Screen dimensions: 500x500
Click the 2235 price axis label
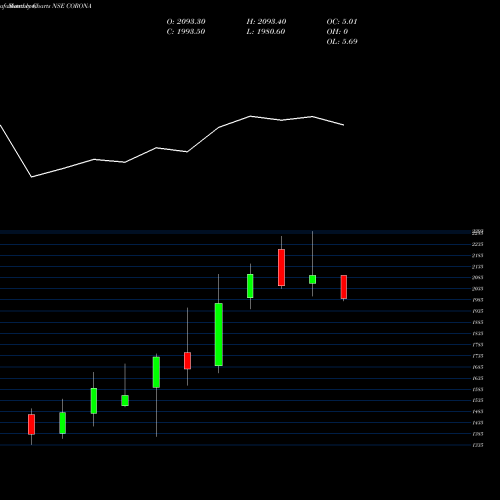click(477, 244)
